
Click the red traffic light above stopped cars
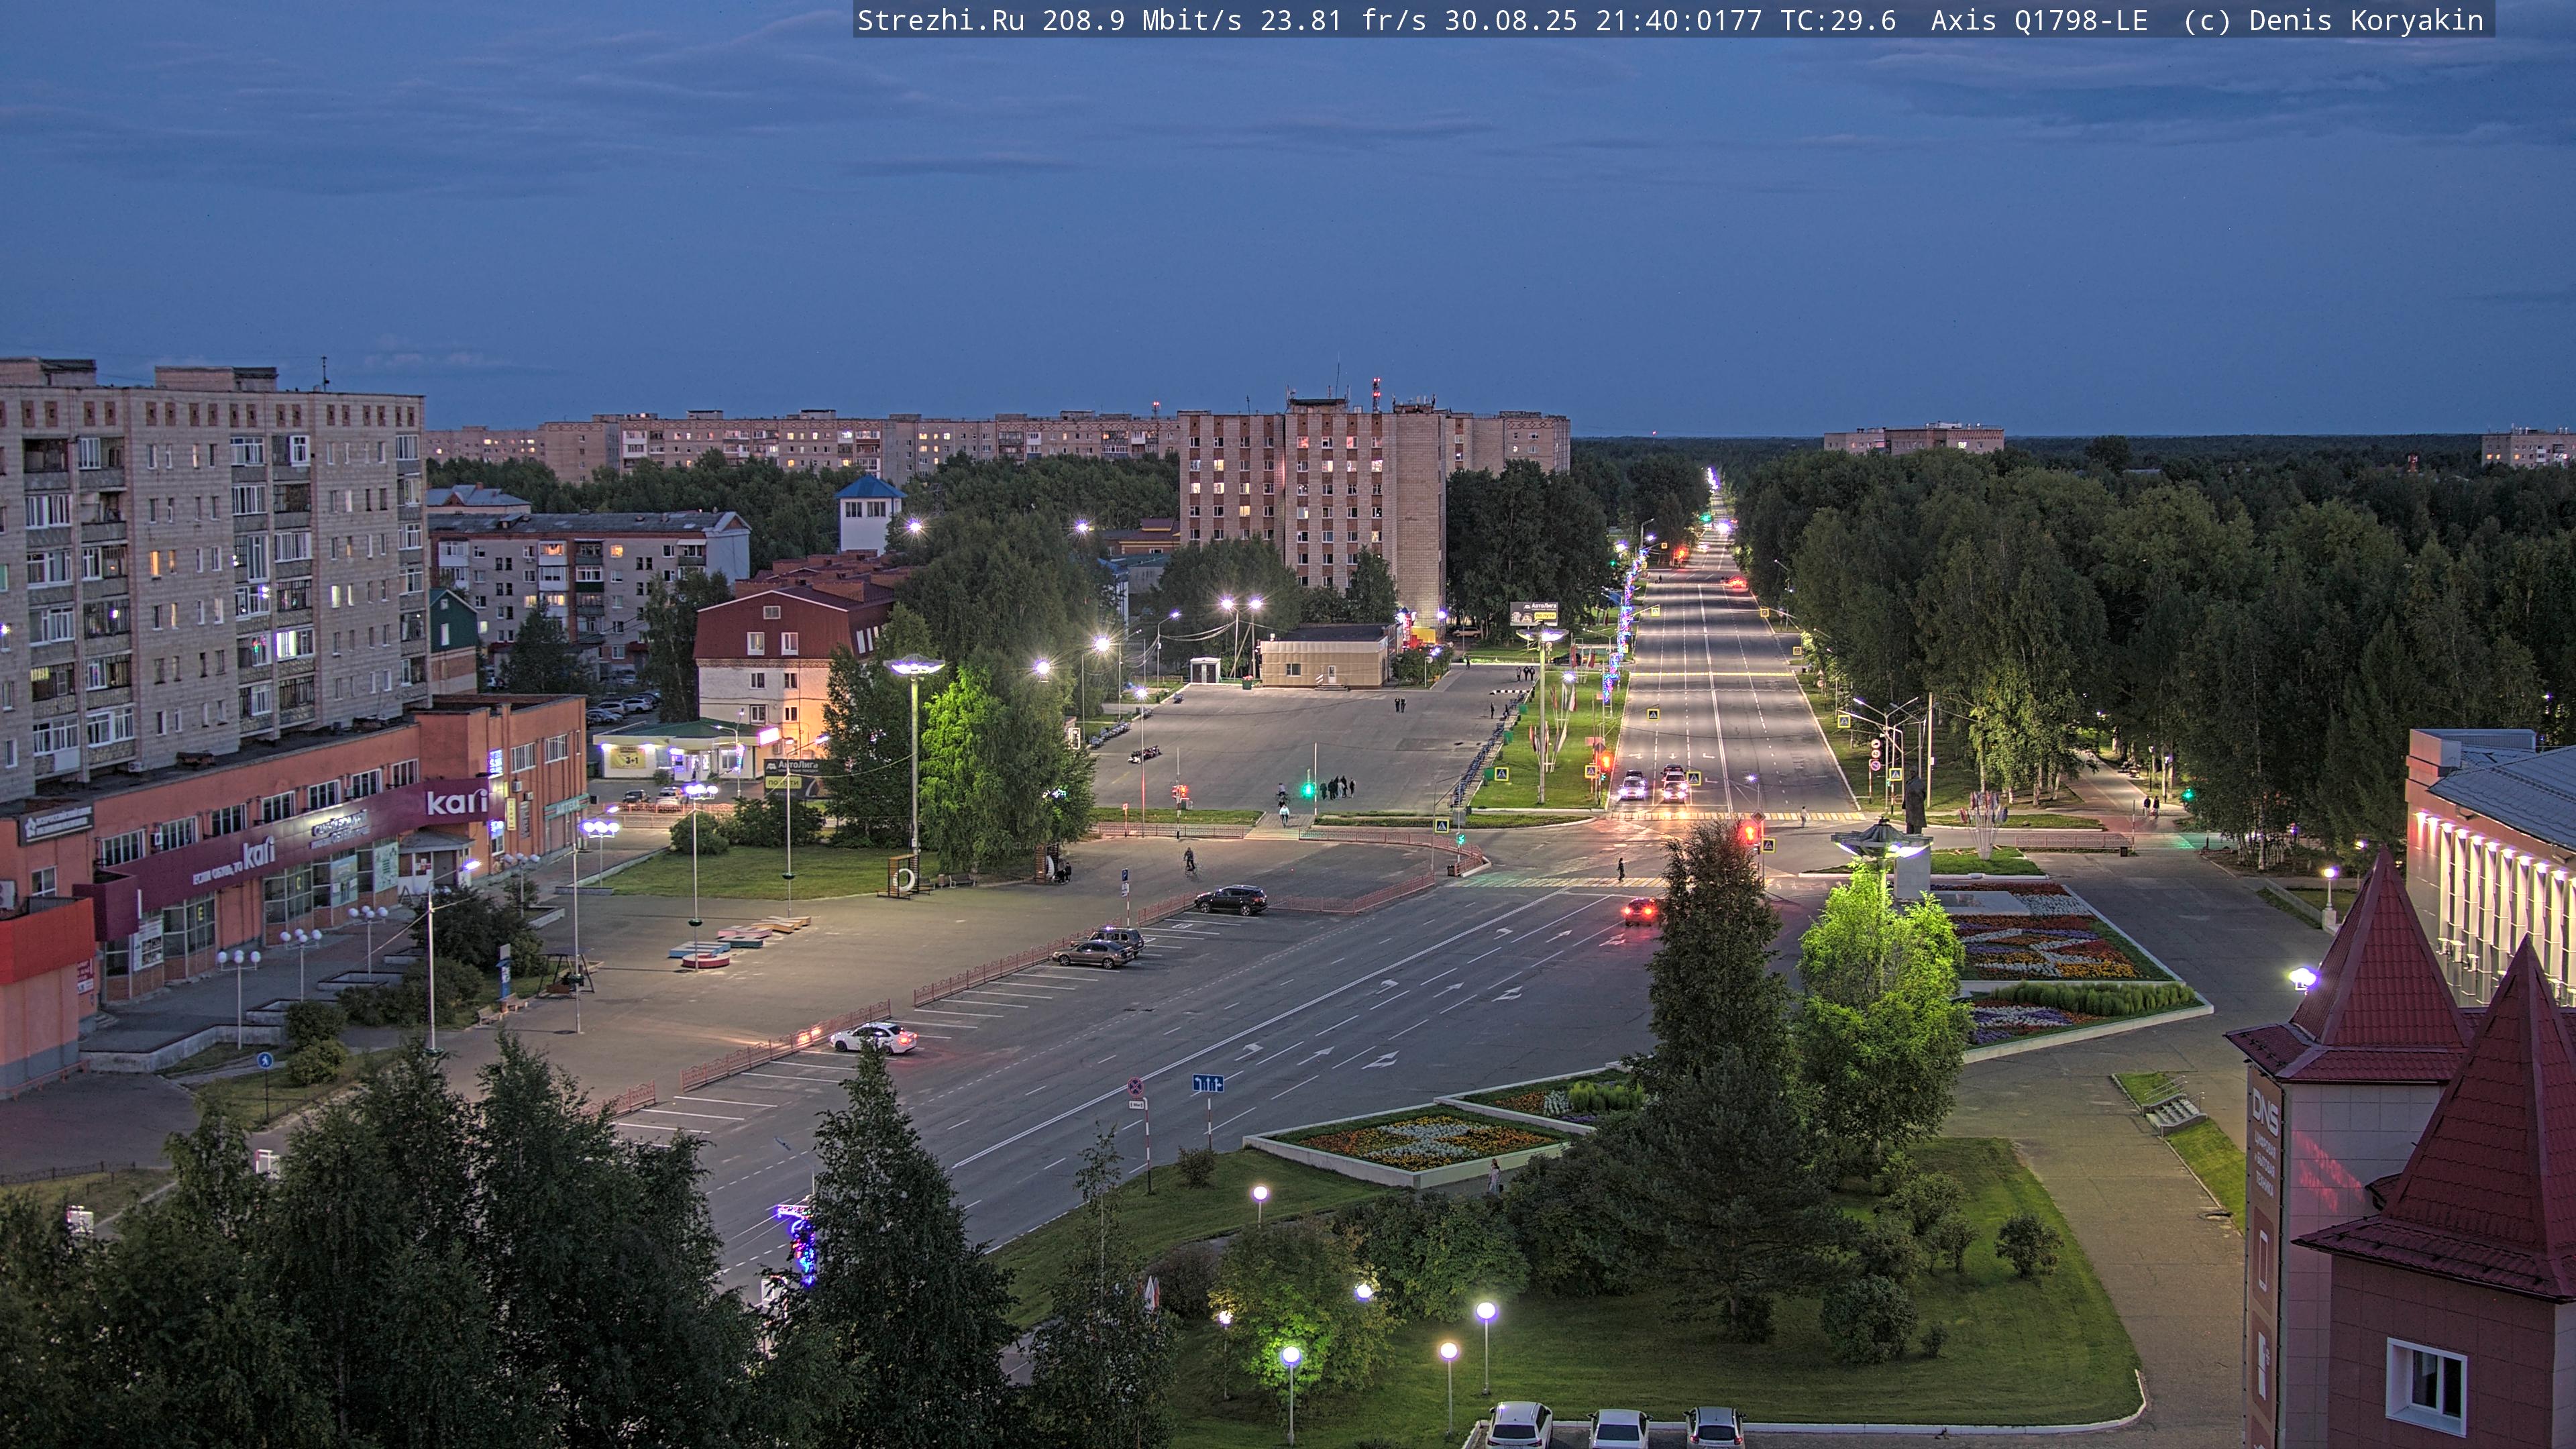click(x=1605, y=762)
